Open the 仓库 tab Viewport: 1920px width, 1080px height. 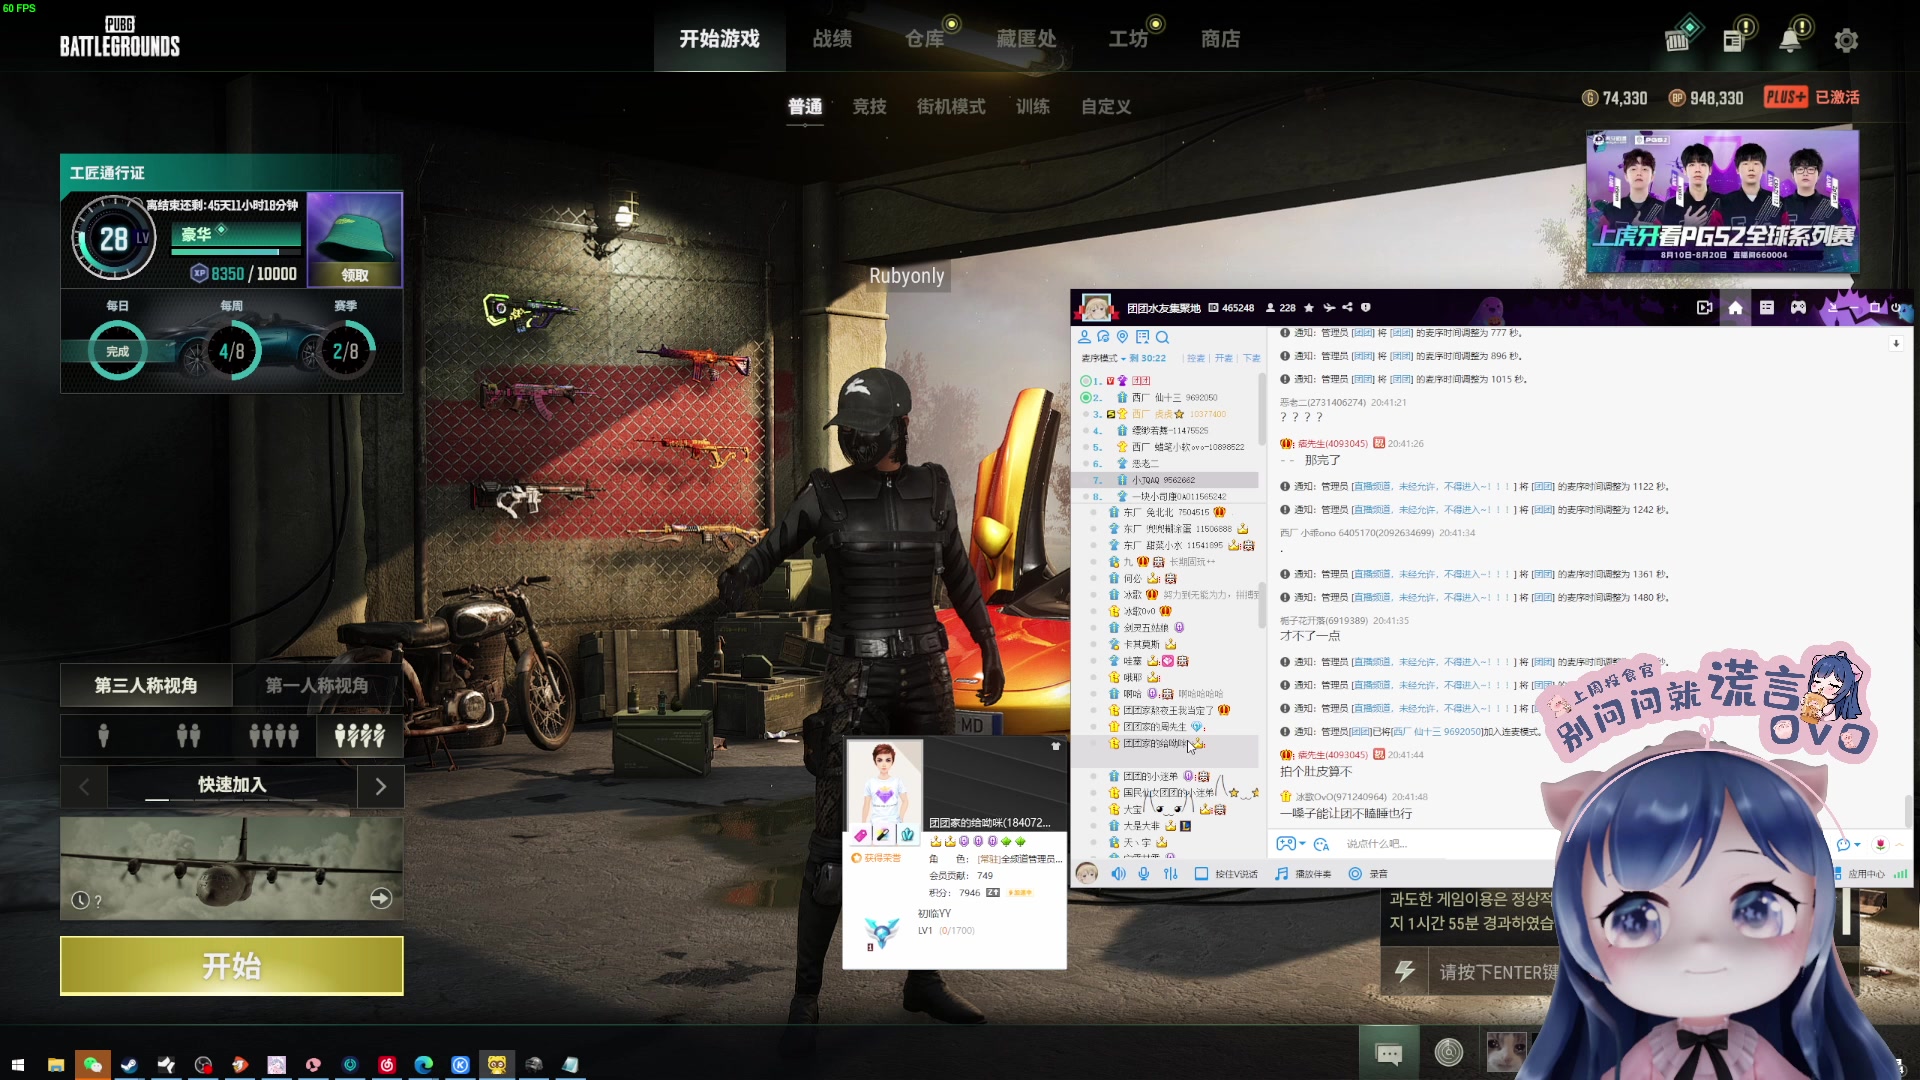924,39
